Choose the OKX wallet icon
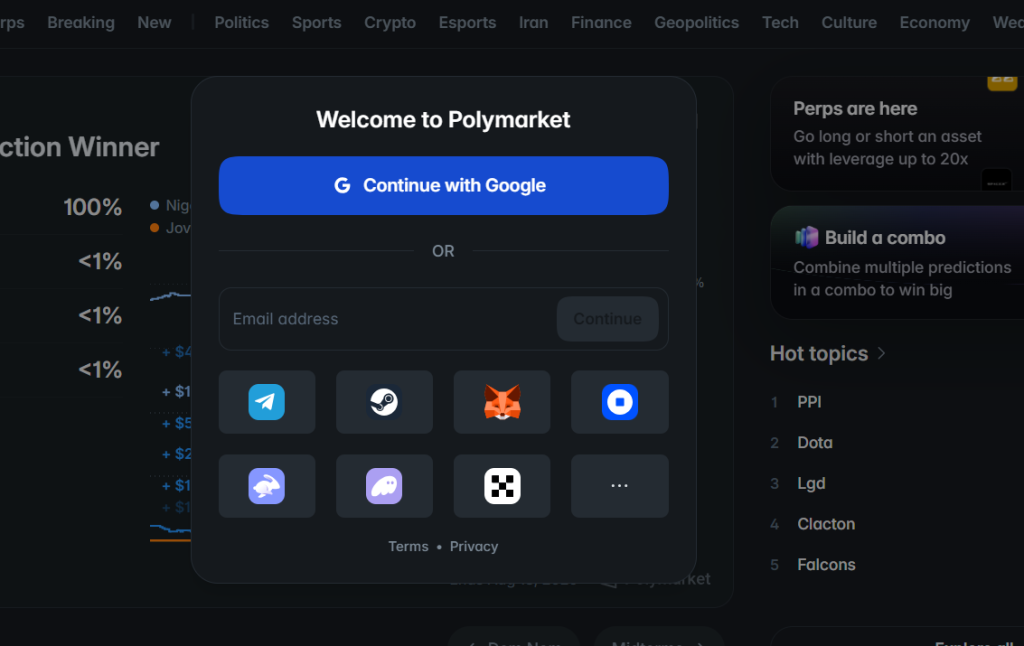The height and width of the screenshot is (646, 1024). 502,486
